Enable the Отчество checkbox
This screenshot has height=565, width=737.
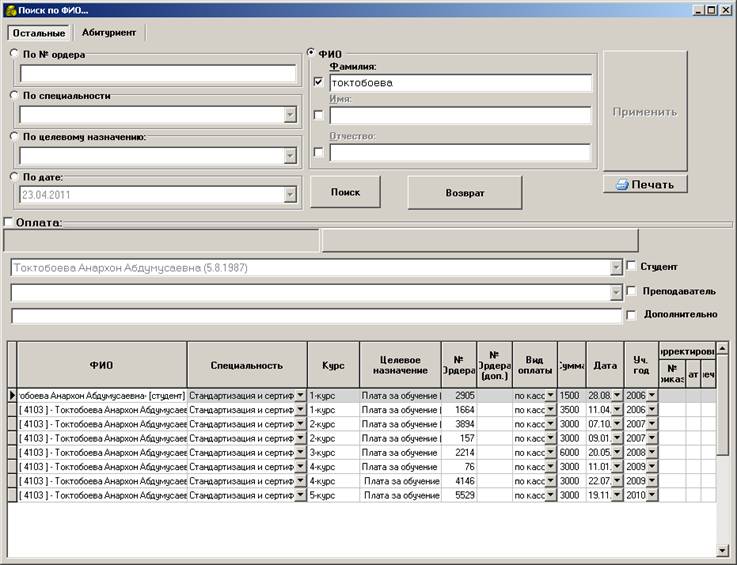tap(318, 152)
